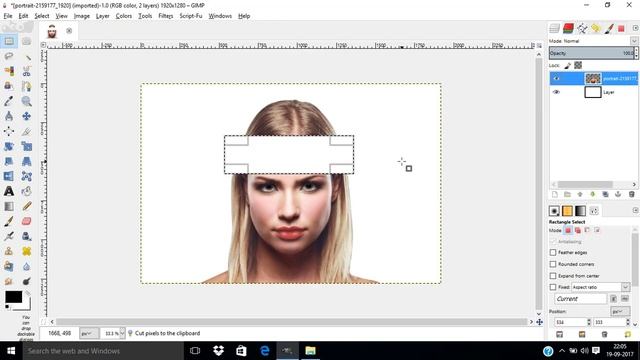This screenshot has width=640, height=360.
Task: Open tool options dock configuration menu
Action: pos(636,210)
